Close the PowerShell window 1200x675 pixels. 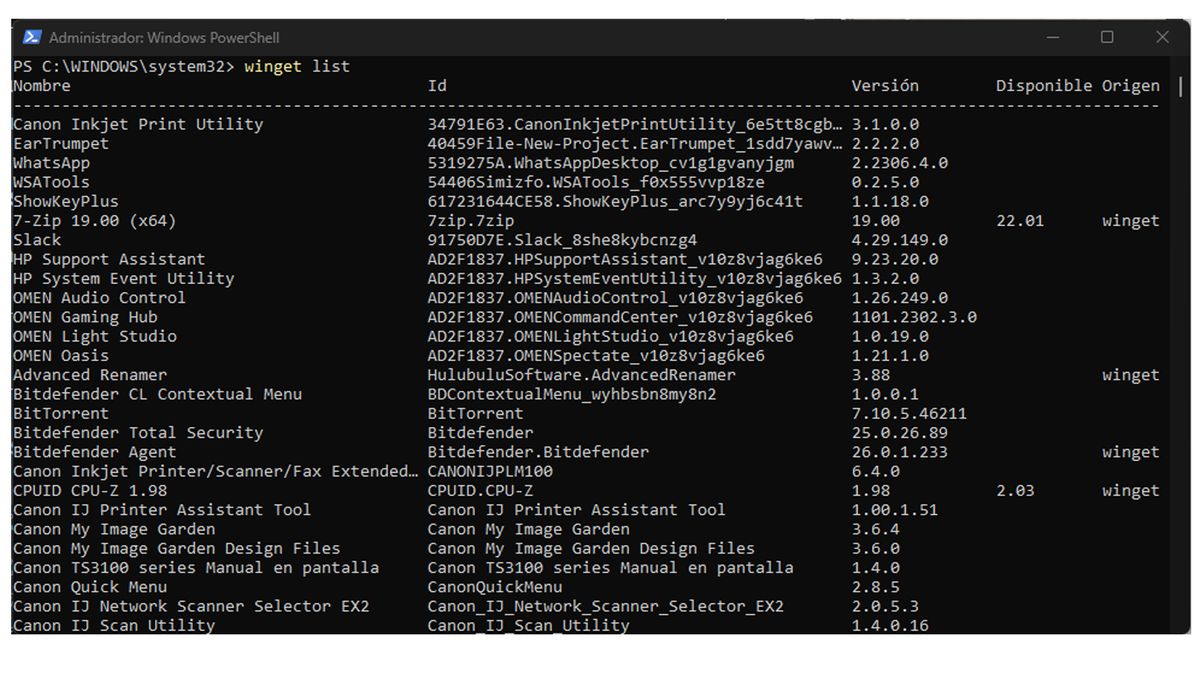point(1163,37)
